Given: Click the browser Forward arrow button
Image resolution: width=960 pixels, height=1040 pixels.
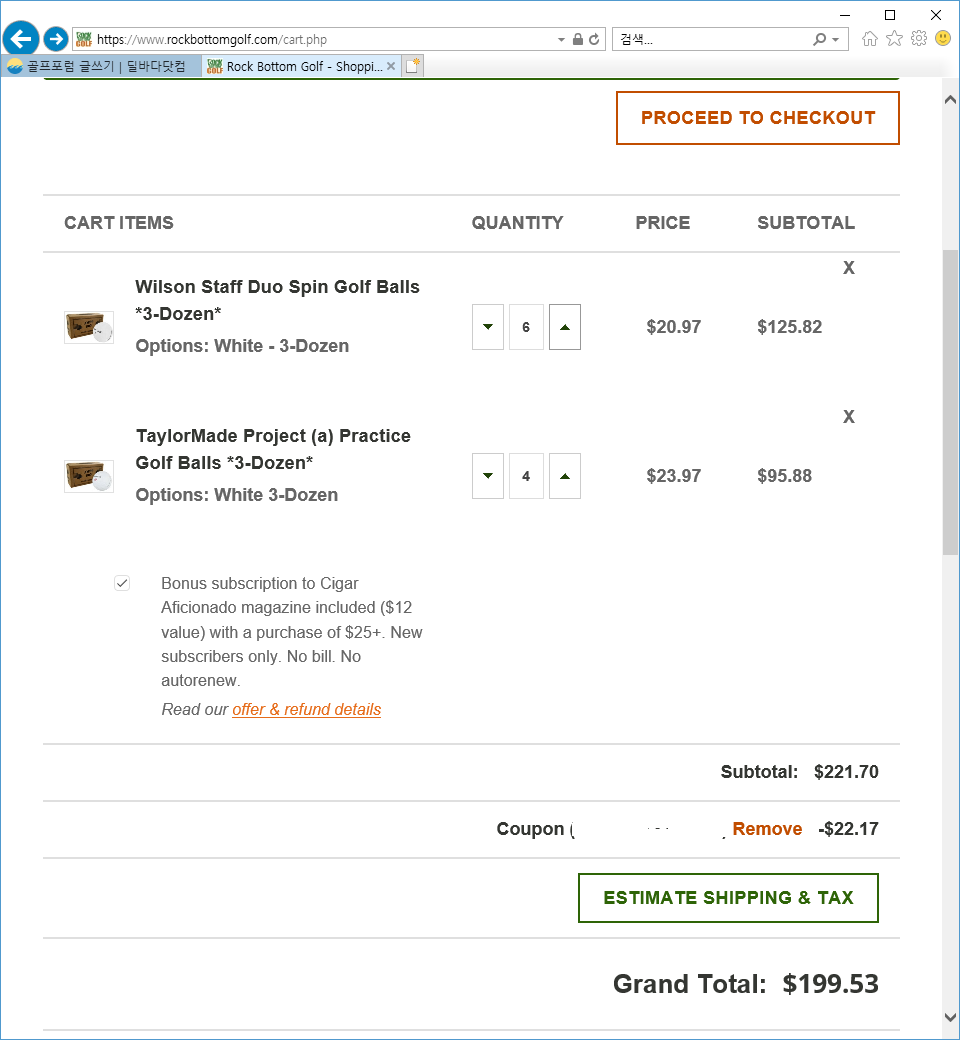Looking at the screenshot, I should 56,39.
